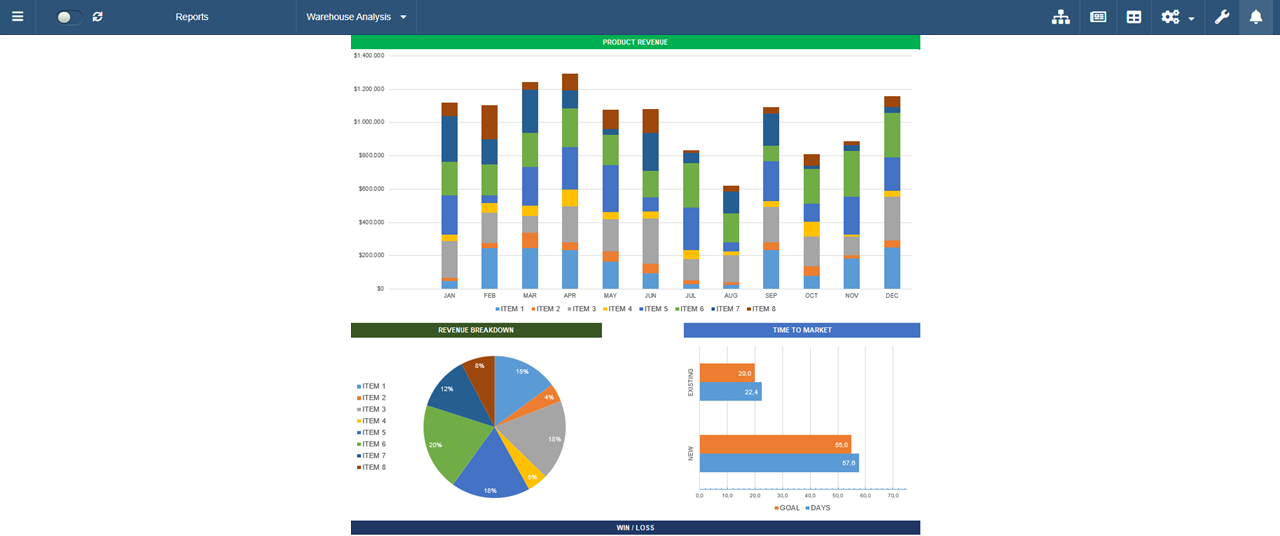
Task: Open the gears settings dropdown
Action: tap(1178, 17)
